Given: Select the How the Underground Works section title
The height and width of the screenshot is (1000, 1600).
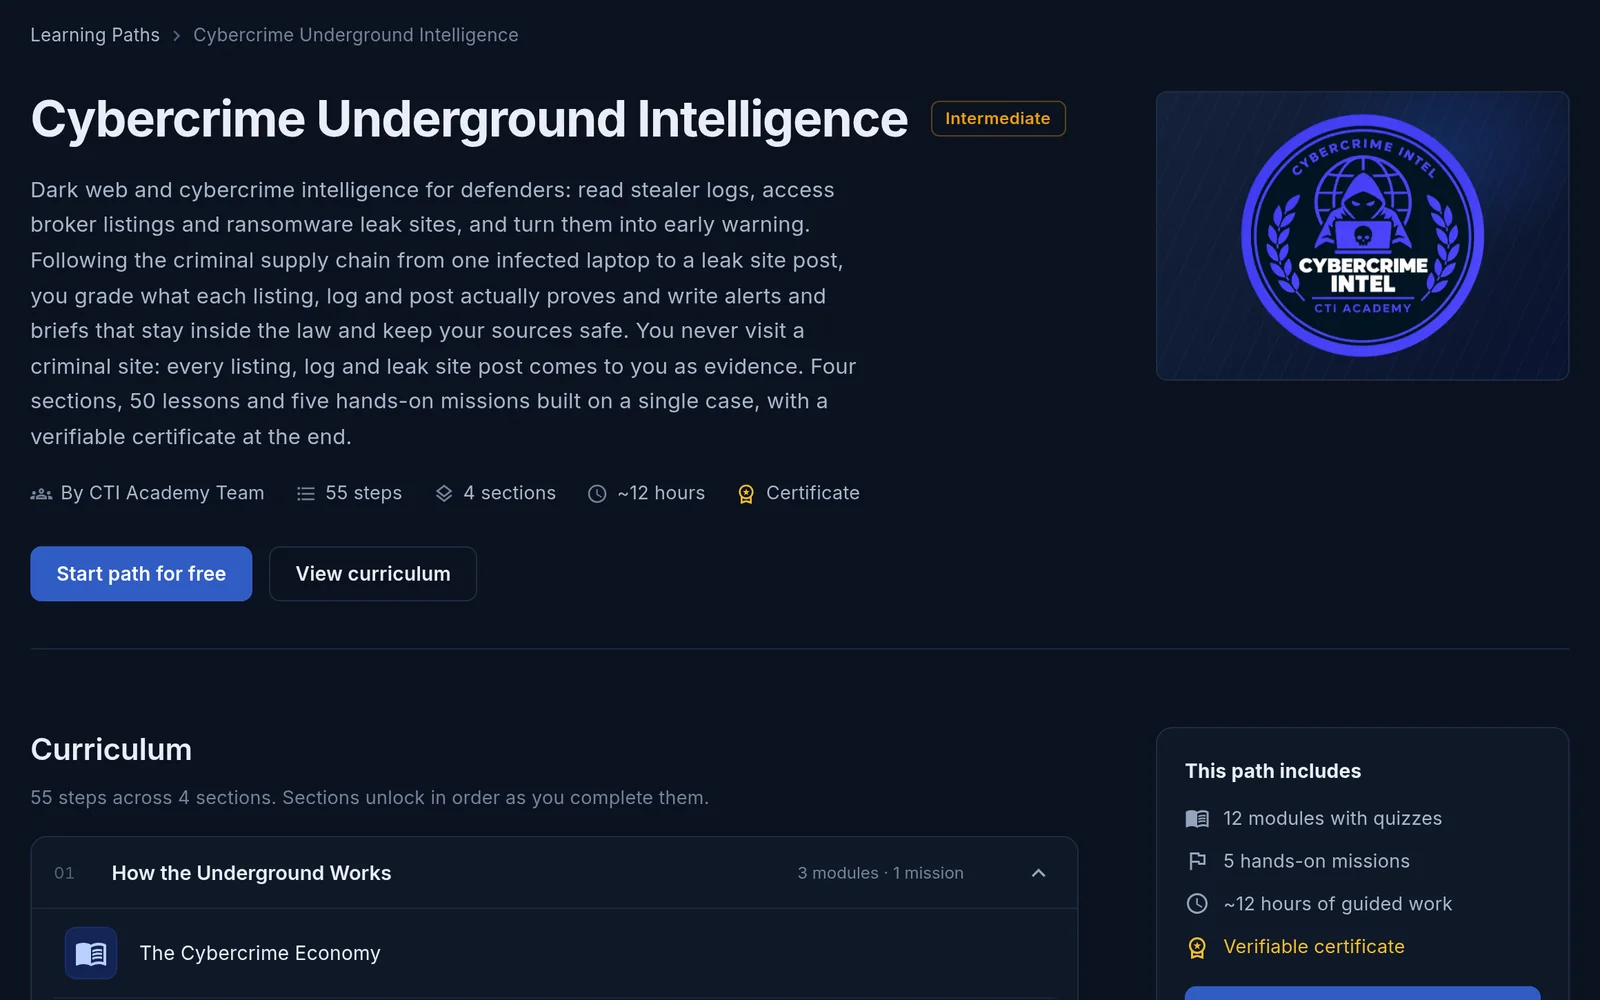Looking at the screenshot, I should tap(251, 873).
